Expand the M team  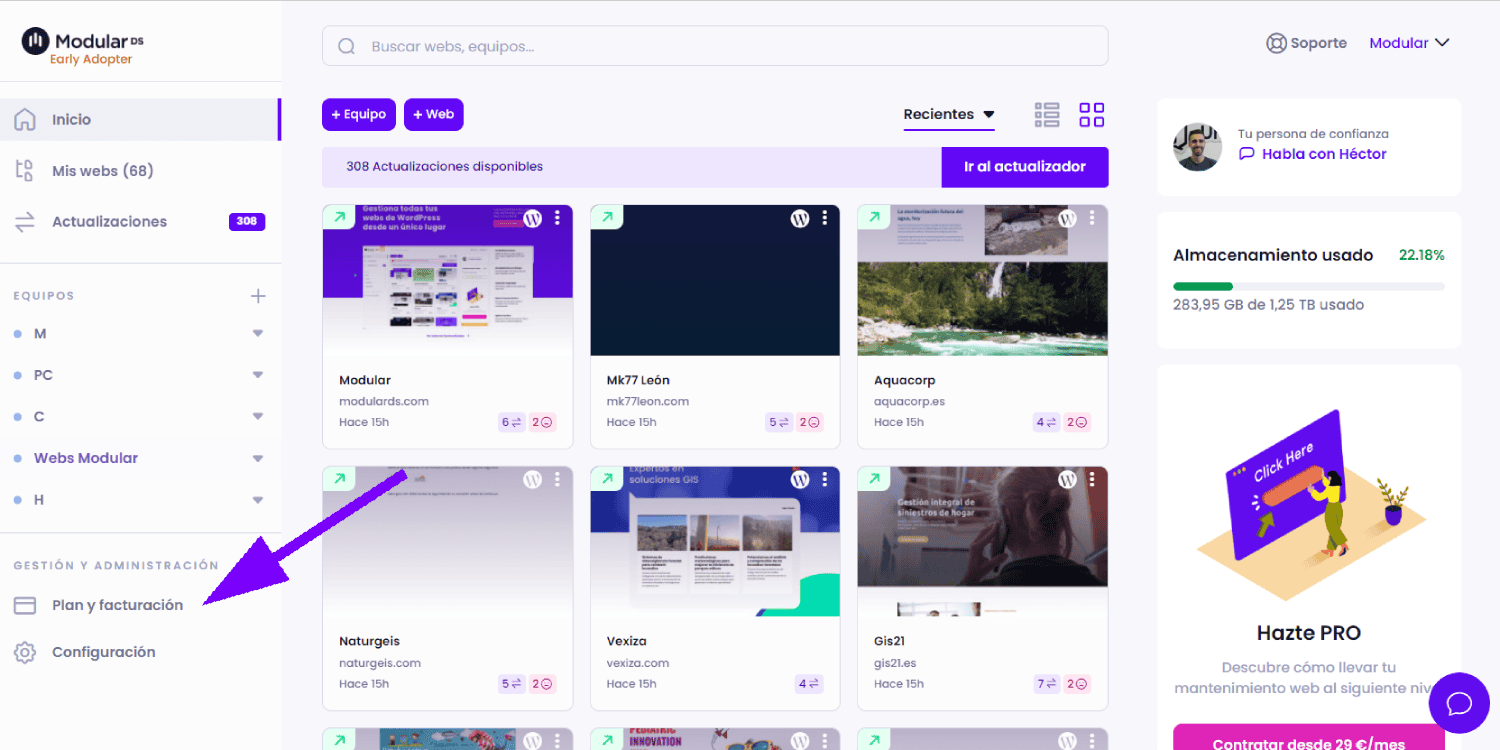pos(258,333)
